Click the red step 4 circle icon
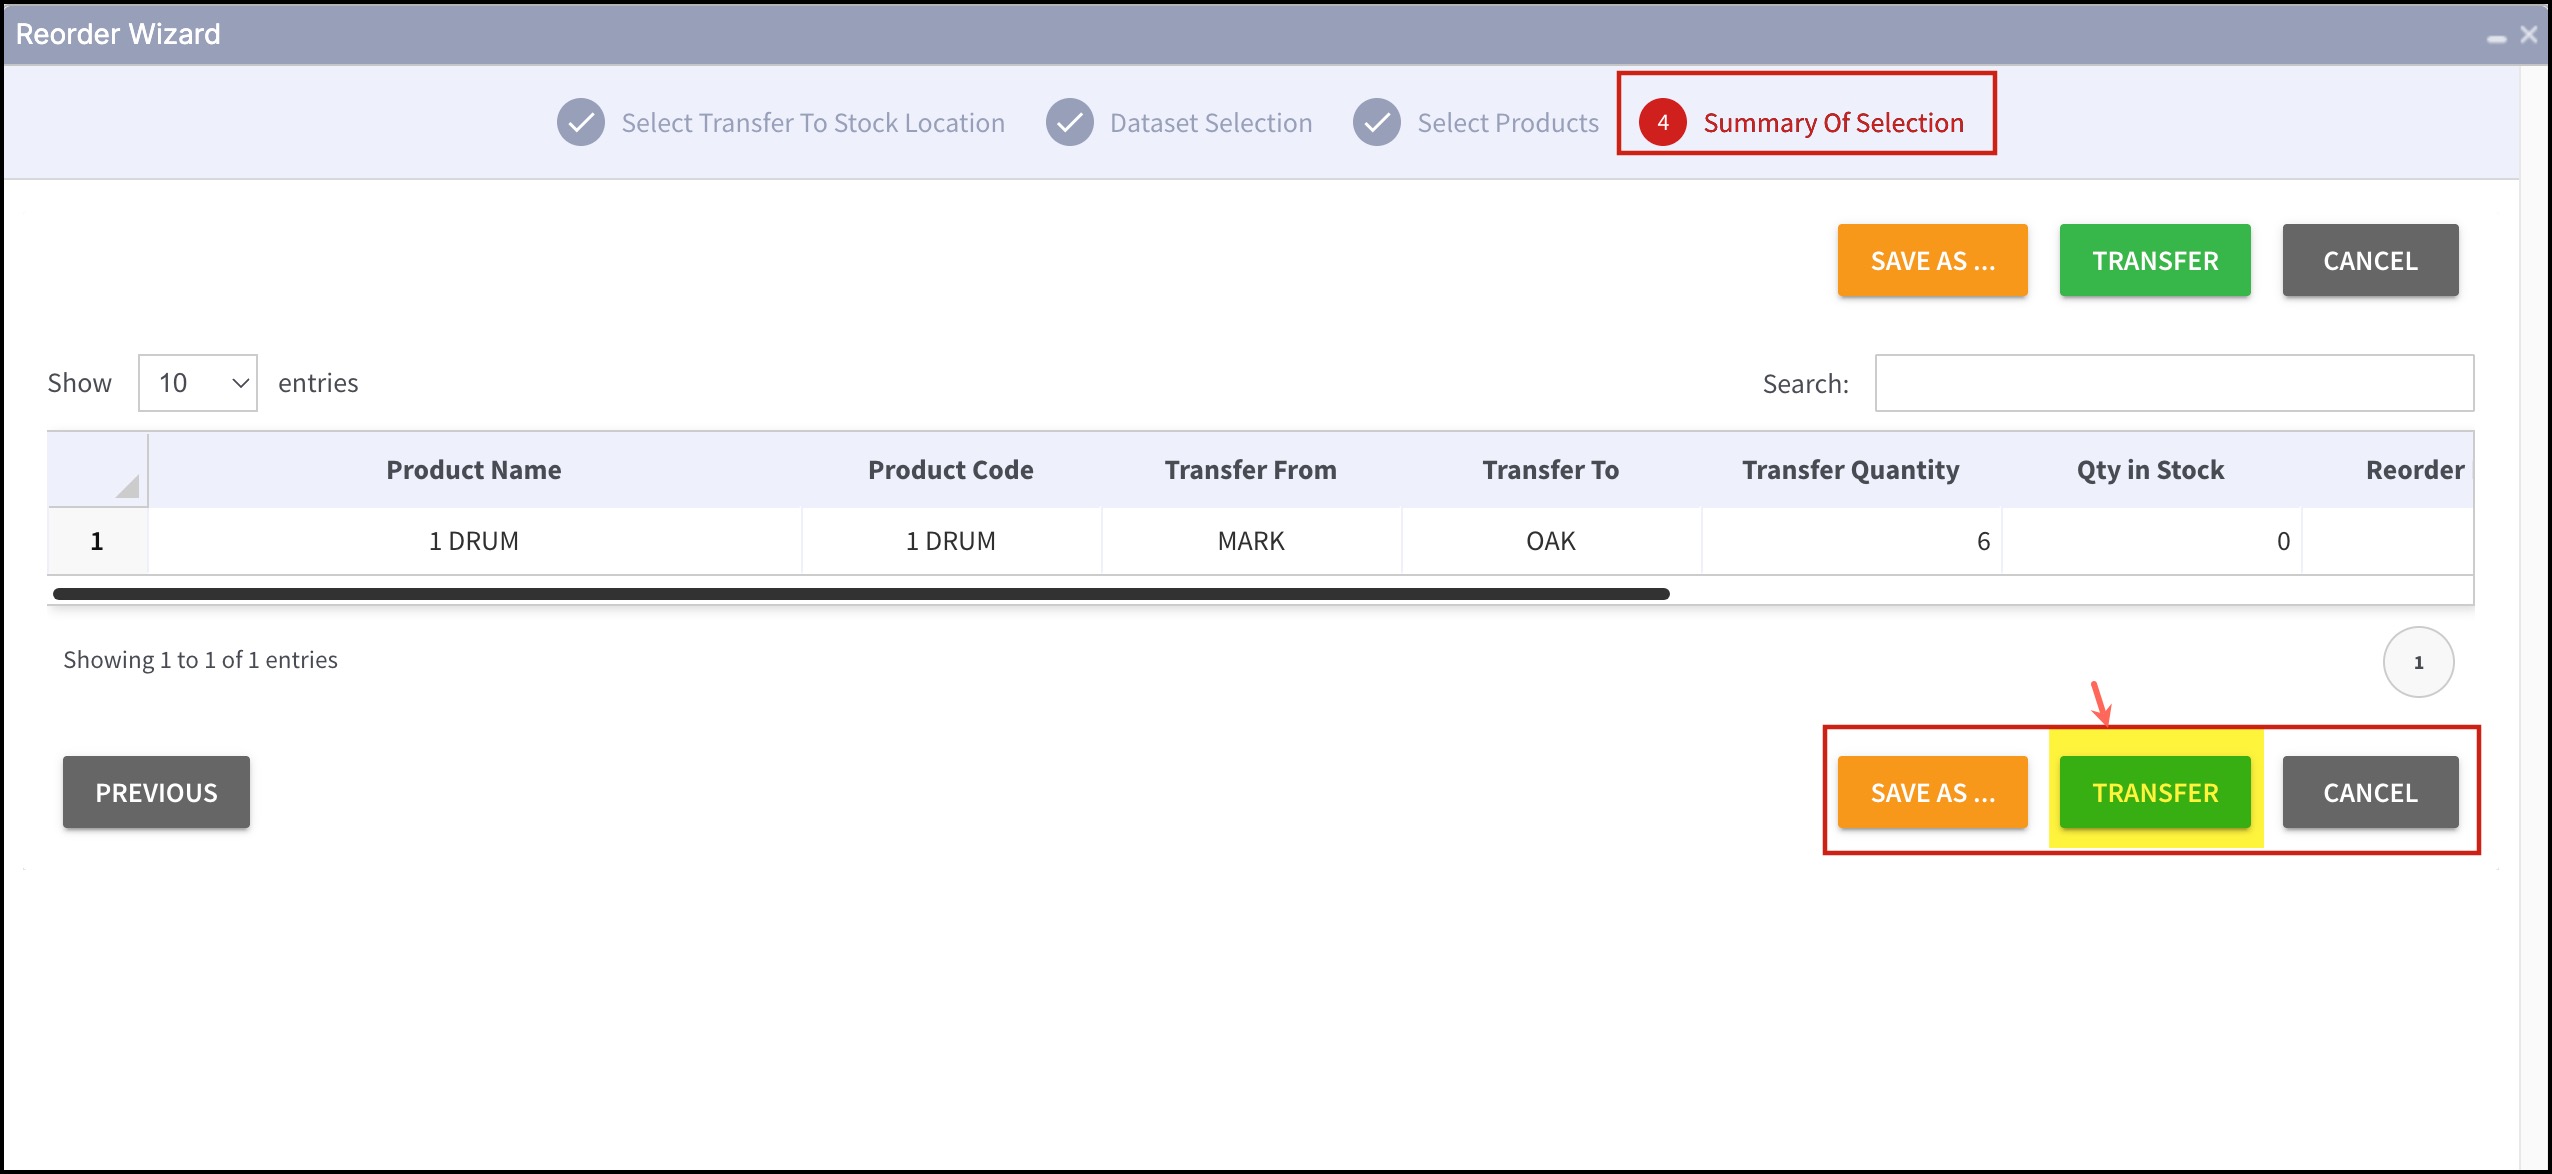 pos(1662,123)
